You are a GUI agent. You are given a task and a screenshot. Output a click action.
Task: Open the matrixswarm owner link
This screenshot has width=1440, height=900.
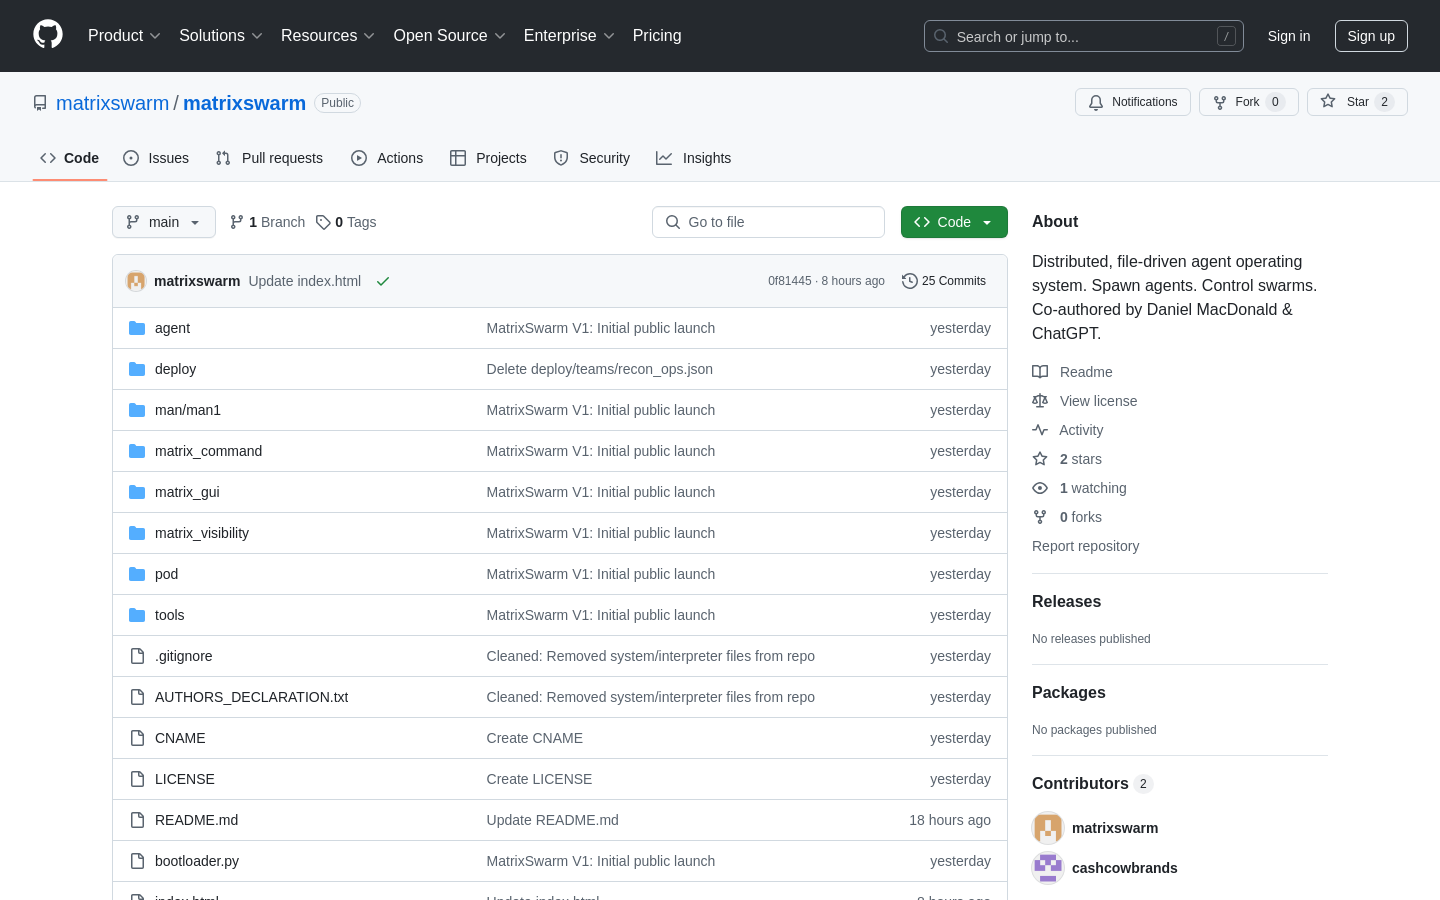point(112,103)
